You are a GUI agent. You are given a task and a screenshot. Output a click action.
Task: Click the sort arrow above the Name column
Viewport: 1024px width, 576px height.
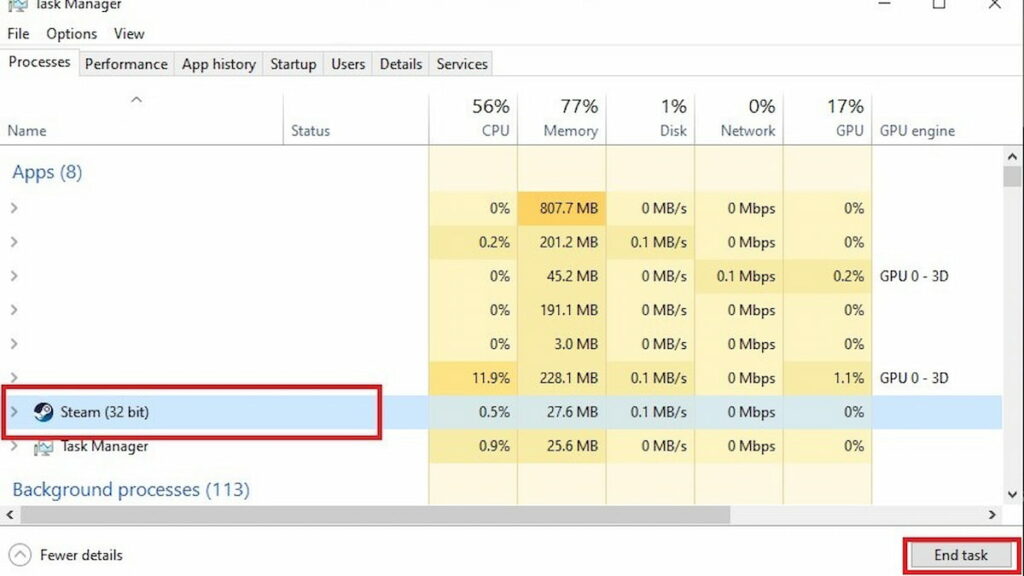(137, 99)
